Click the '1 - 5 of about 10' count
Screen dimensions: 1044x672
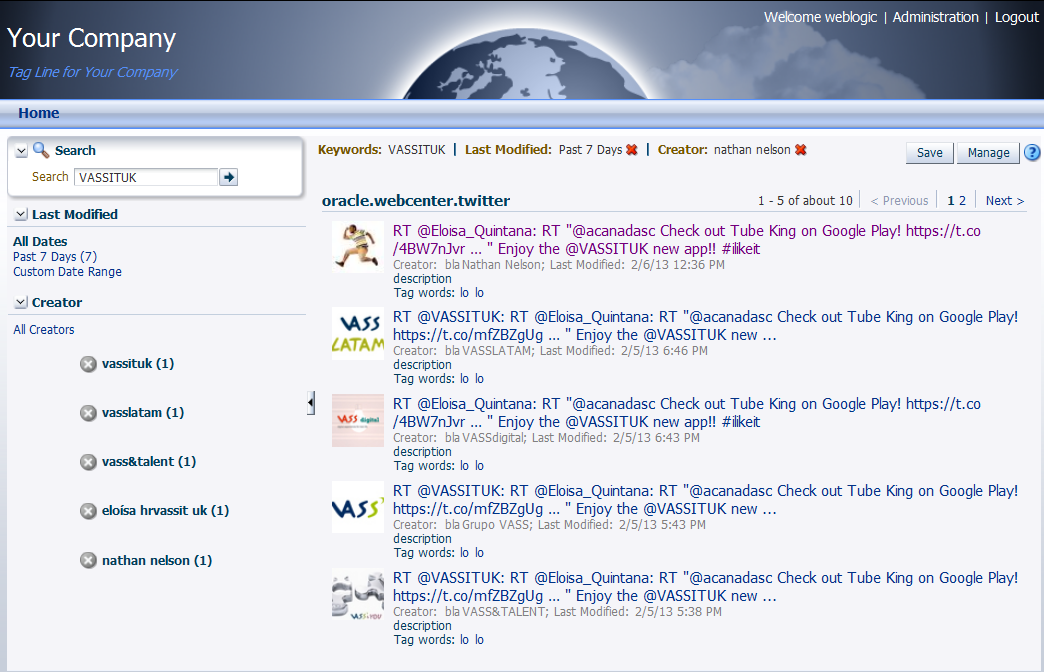click(805, 200)
